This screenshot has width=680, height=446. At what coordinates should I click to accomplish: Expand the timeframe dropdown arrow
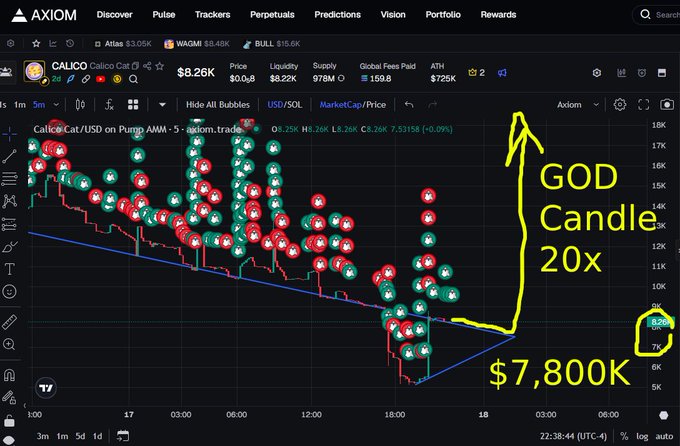(x=56, y=105)
